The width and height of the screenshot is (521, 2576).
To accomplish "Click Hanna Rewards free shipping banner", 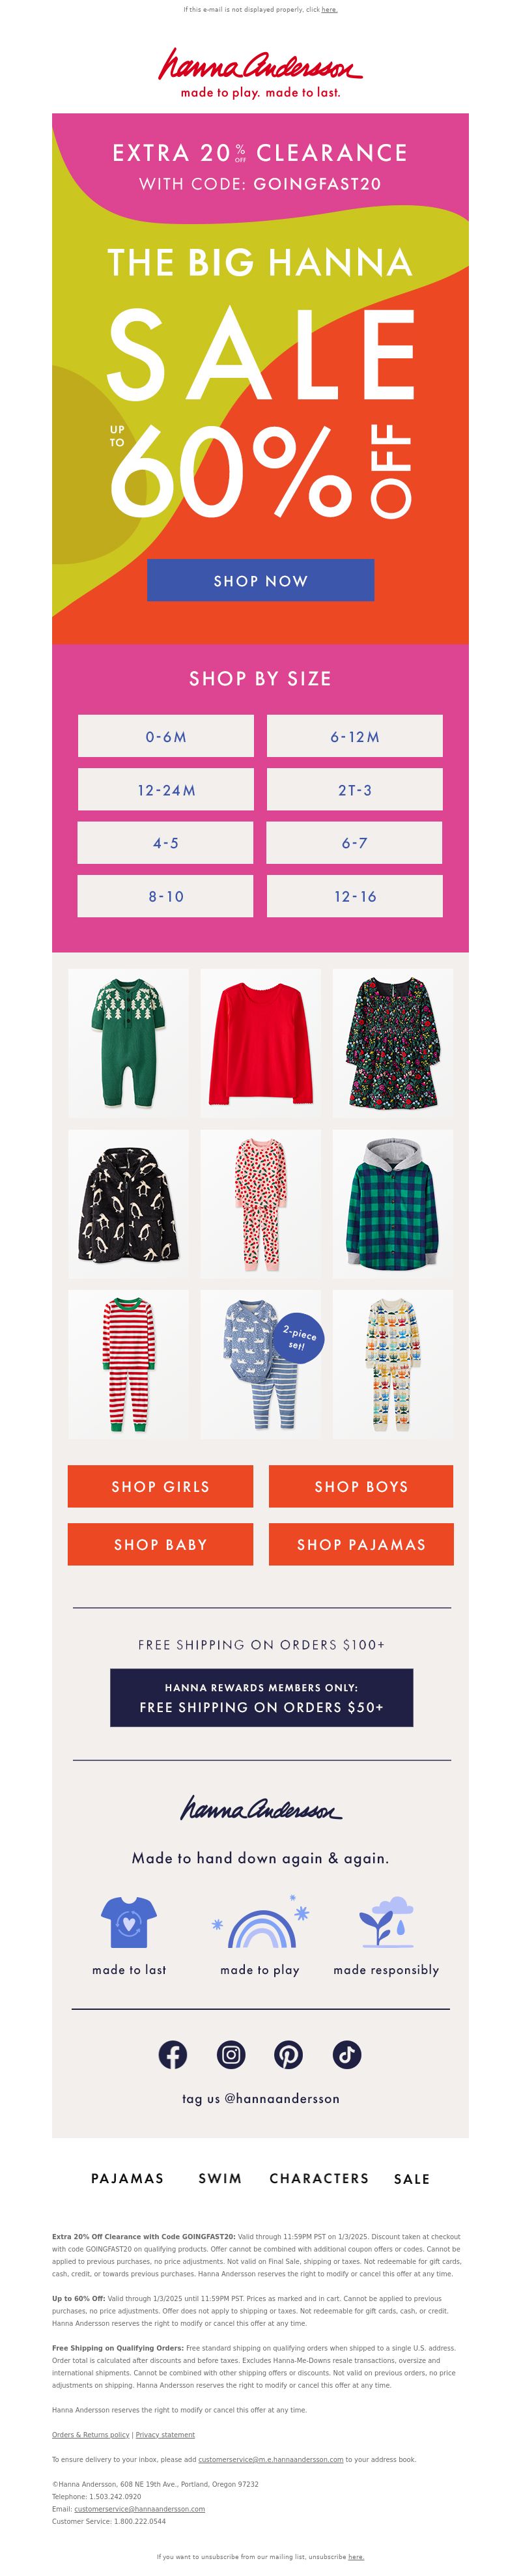I will point(261,1697).
